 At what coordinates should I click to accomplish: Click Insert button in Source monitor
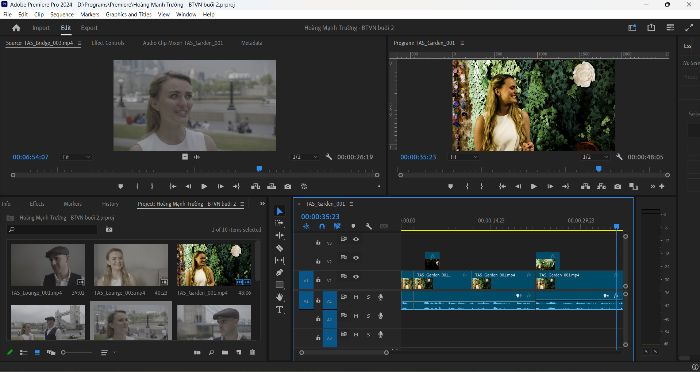[255, 186]
